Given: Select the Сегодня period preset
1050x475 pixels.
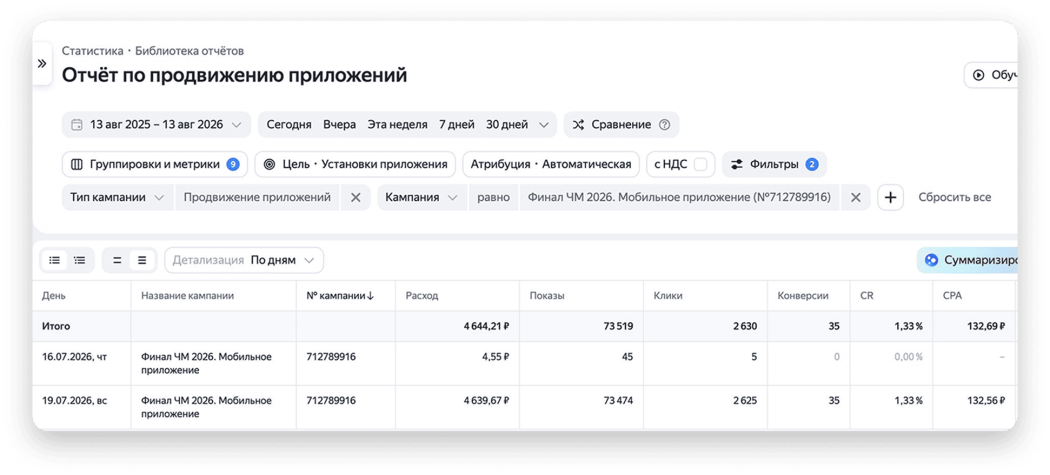Looking at the screenshot, I should (289, 125).
